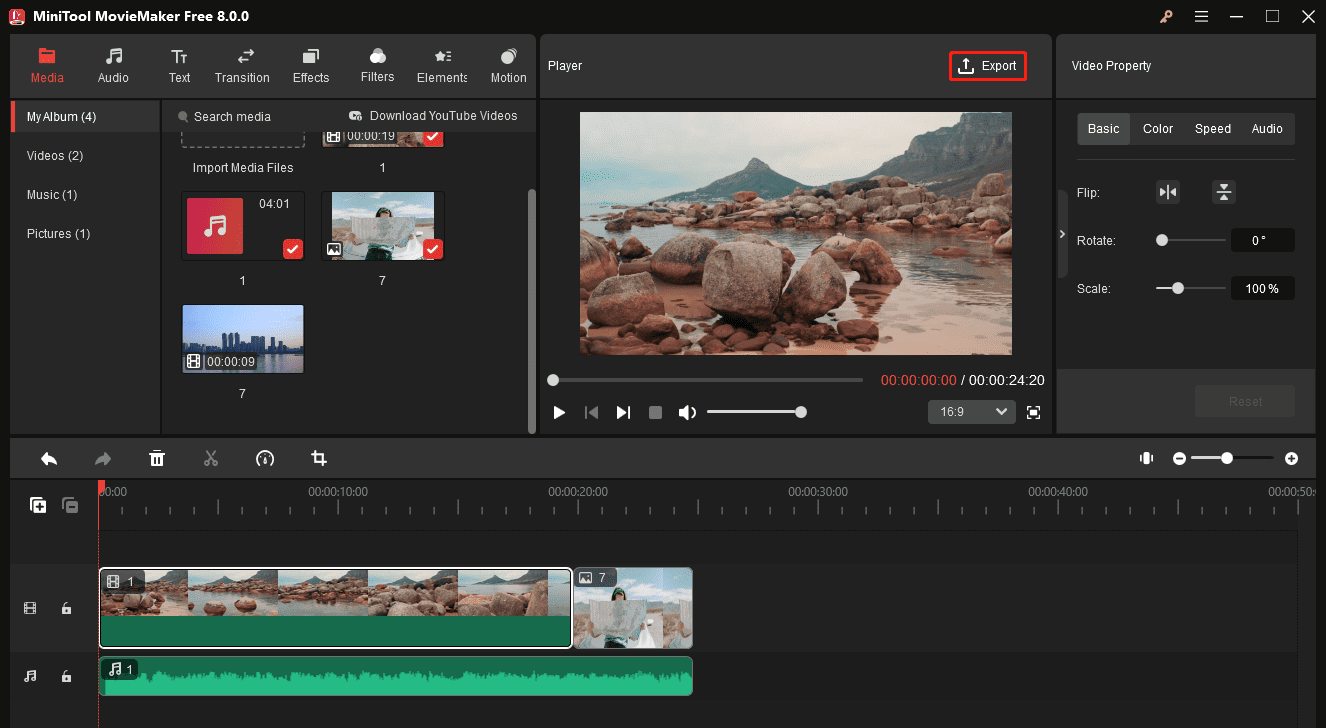1326x728 pixels.
Task: Click the Play button in player
Action: 559,412
